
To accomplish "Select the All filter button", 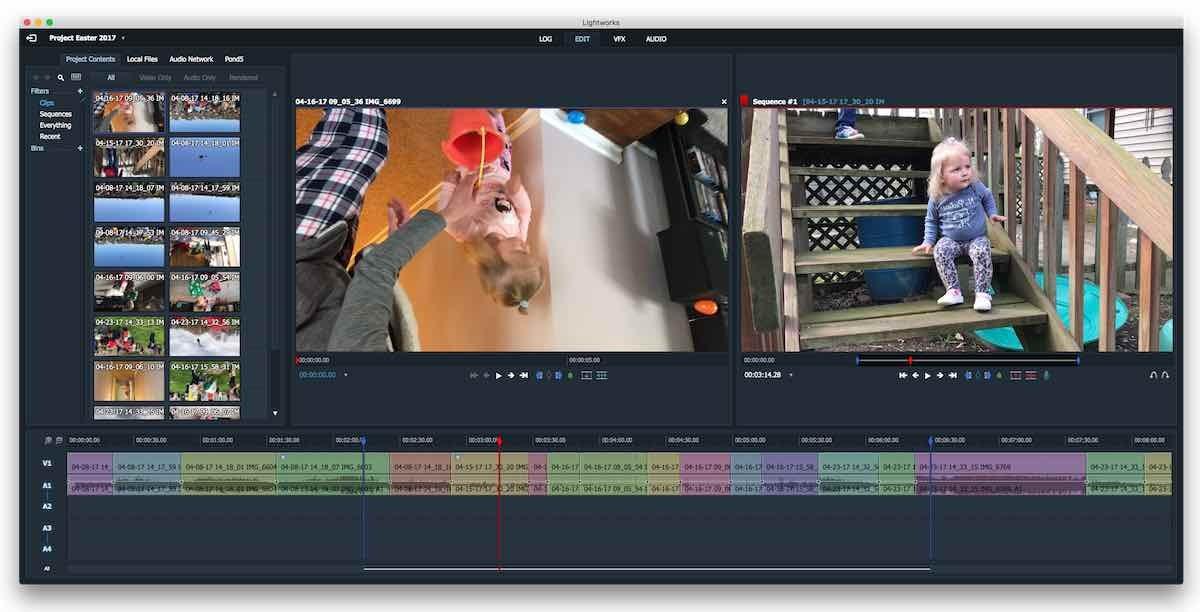I will coord(111,77).
